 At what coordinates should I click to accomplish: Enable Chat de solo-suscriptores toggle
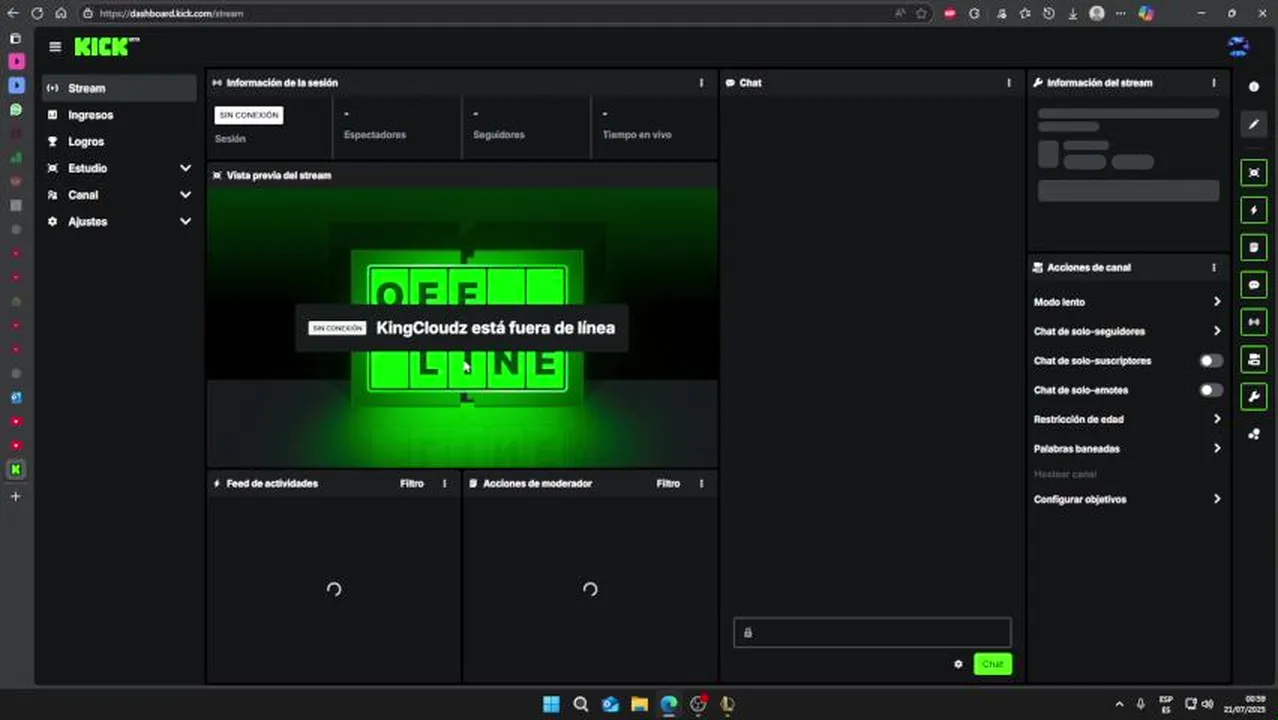[1211, 361]
